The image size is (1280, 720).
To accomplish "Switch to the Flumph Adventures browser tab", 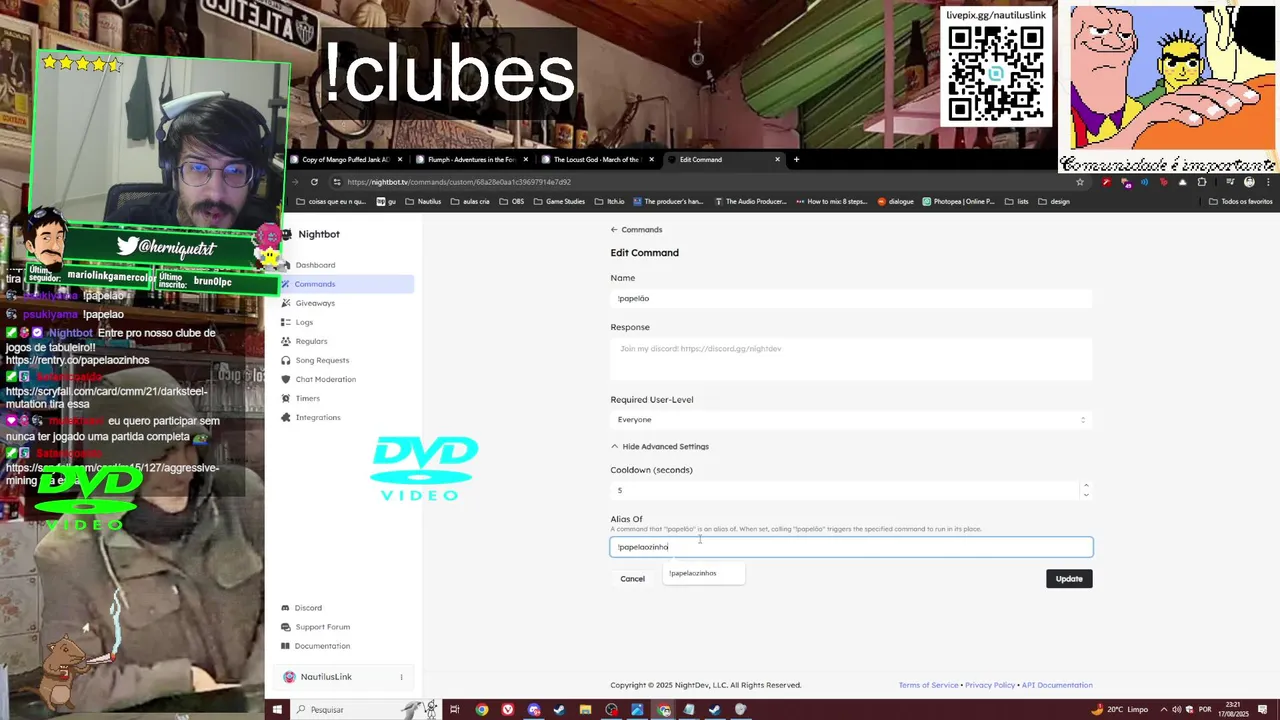I will click(470, 159).
